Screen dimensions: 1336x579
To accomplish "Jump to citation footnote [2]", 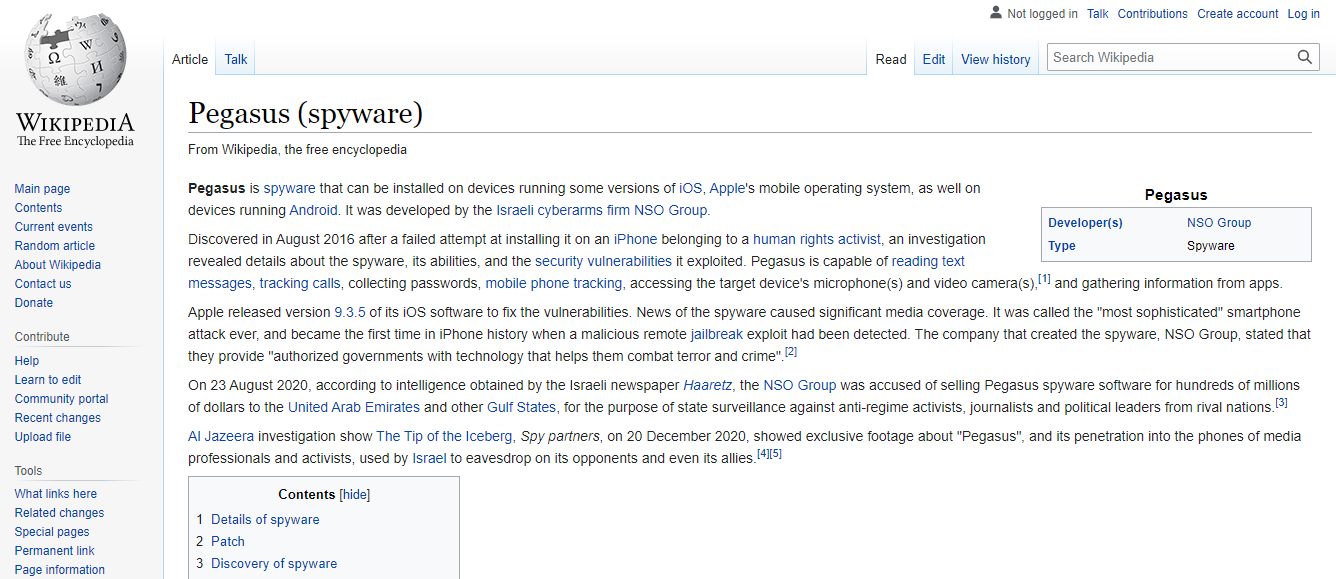I will [x=791, y=351].
